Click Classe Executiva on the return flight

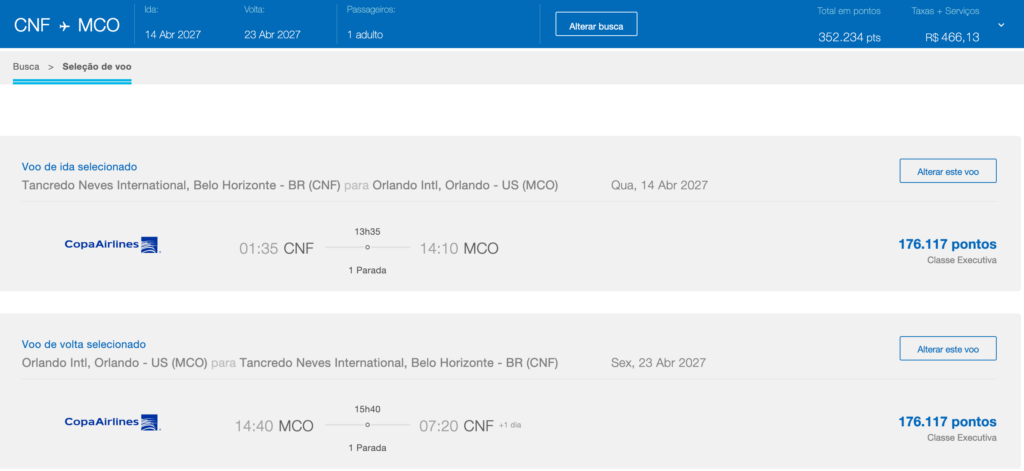click(962, 438)
